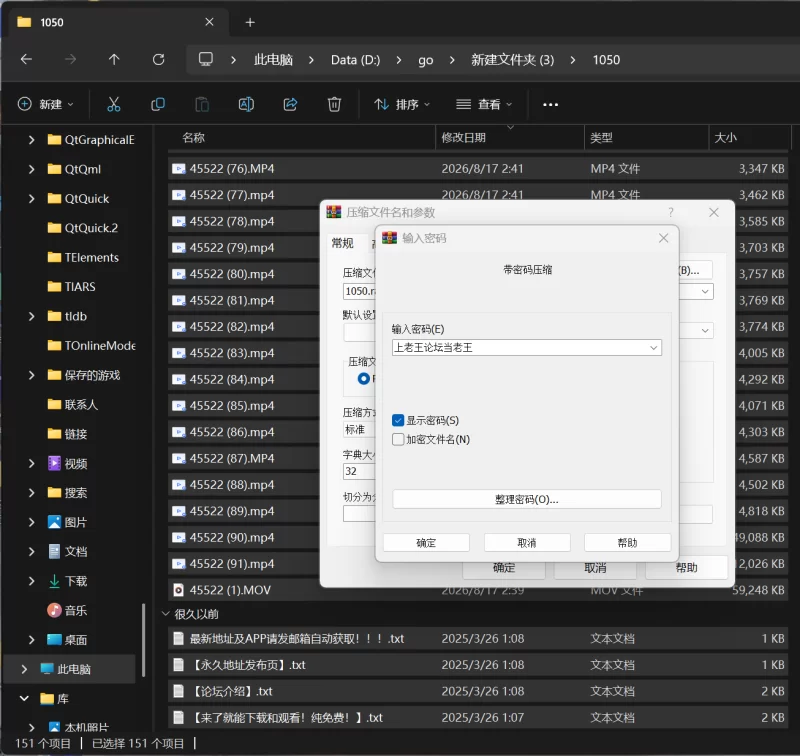Click 帮助 in the password dialog
Screen dimensions: 800x756
(x=628, y=543)
